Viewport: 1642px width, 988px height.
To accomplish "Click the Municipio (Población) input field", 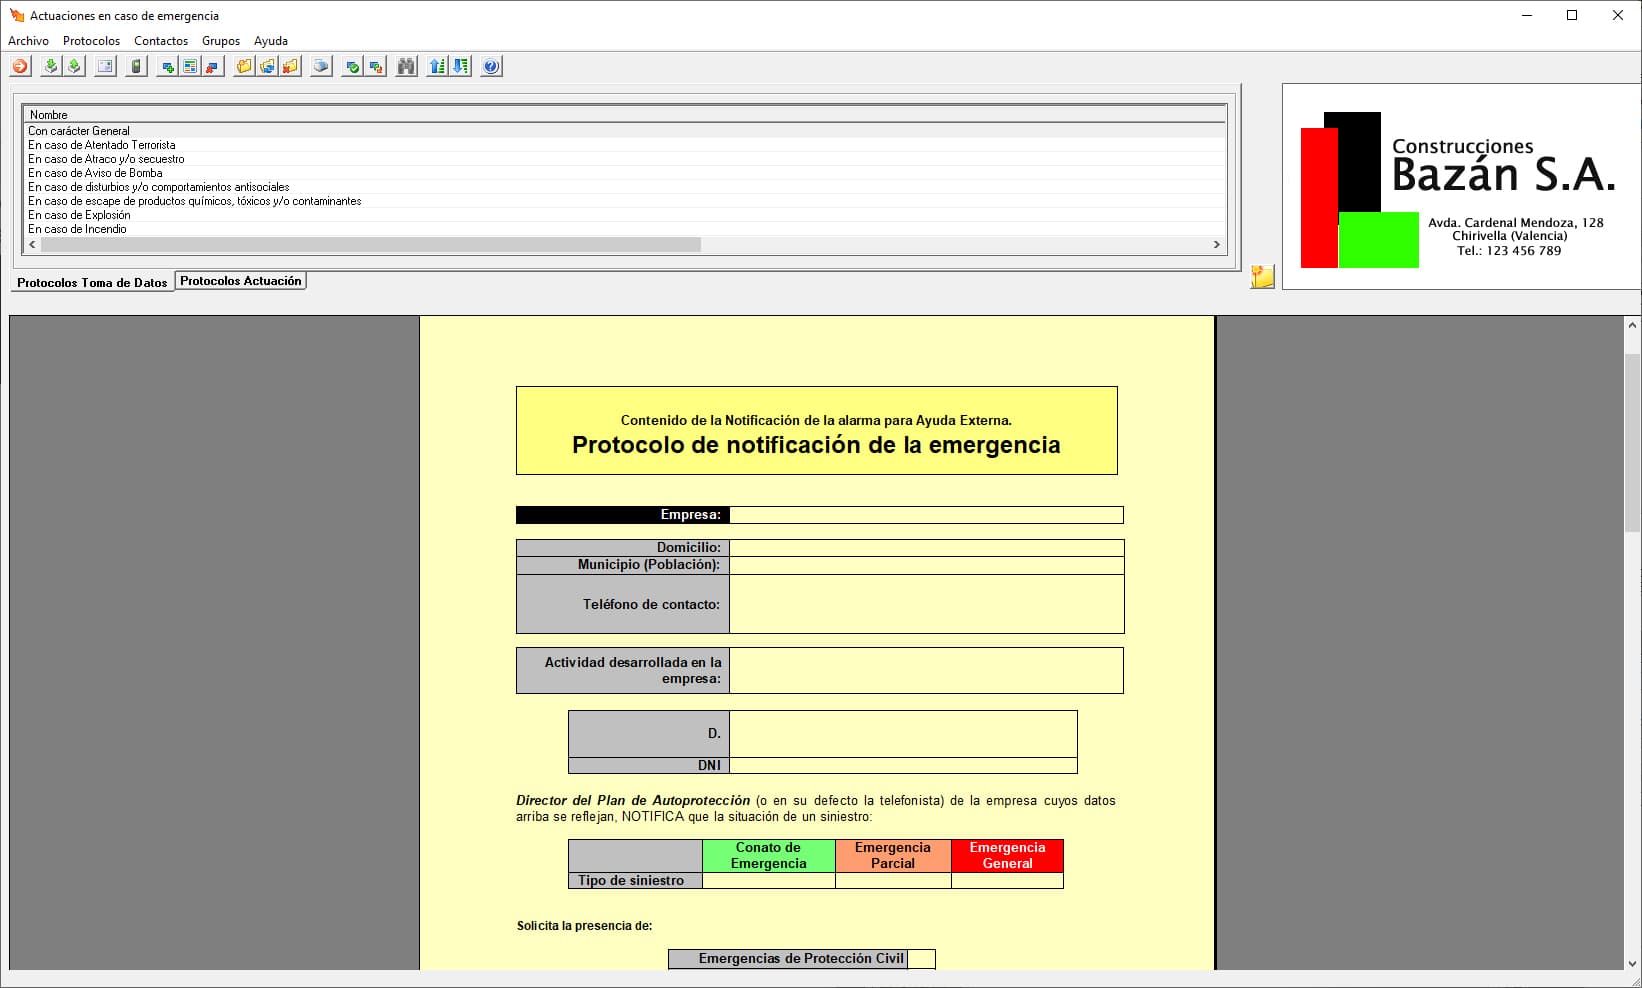I will pyautogui.click(x=926, y=565).
